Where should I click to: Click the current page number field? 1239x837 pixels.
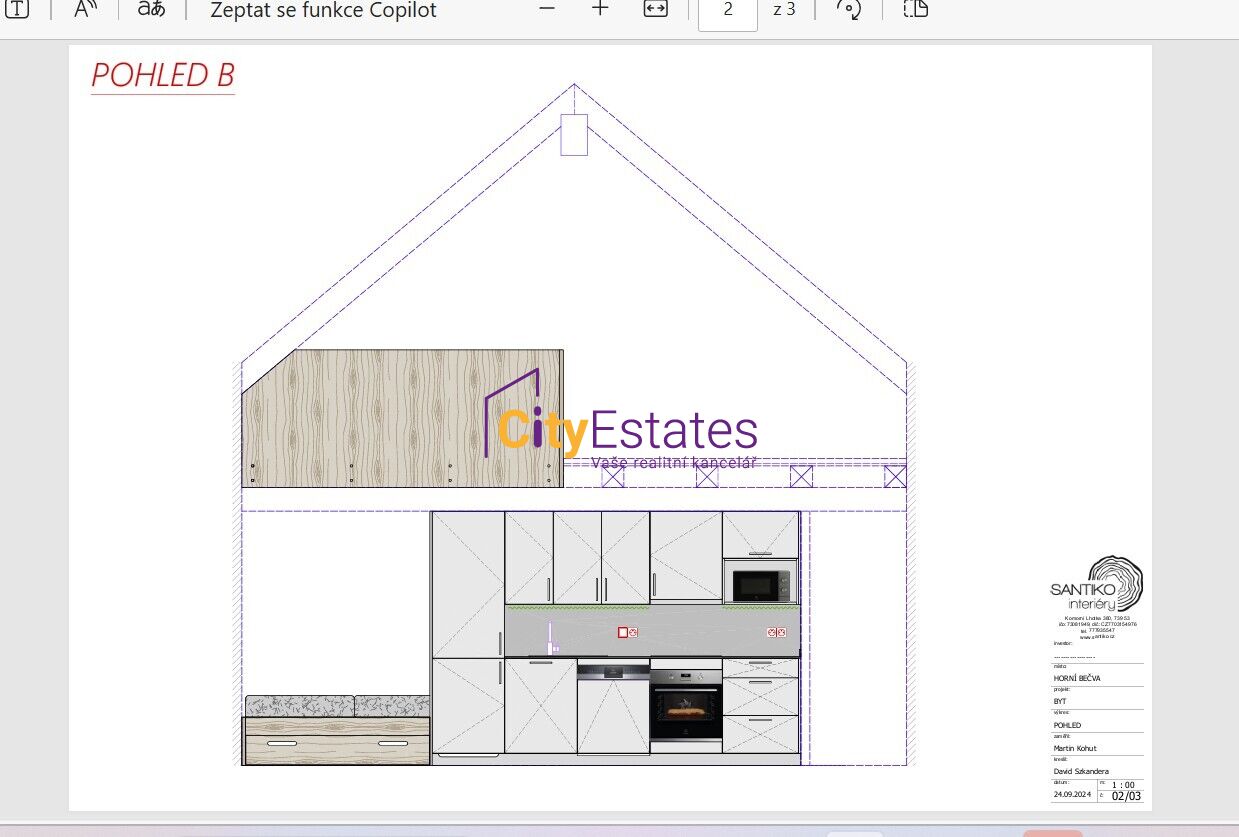(727, 11)
